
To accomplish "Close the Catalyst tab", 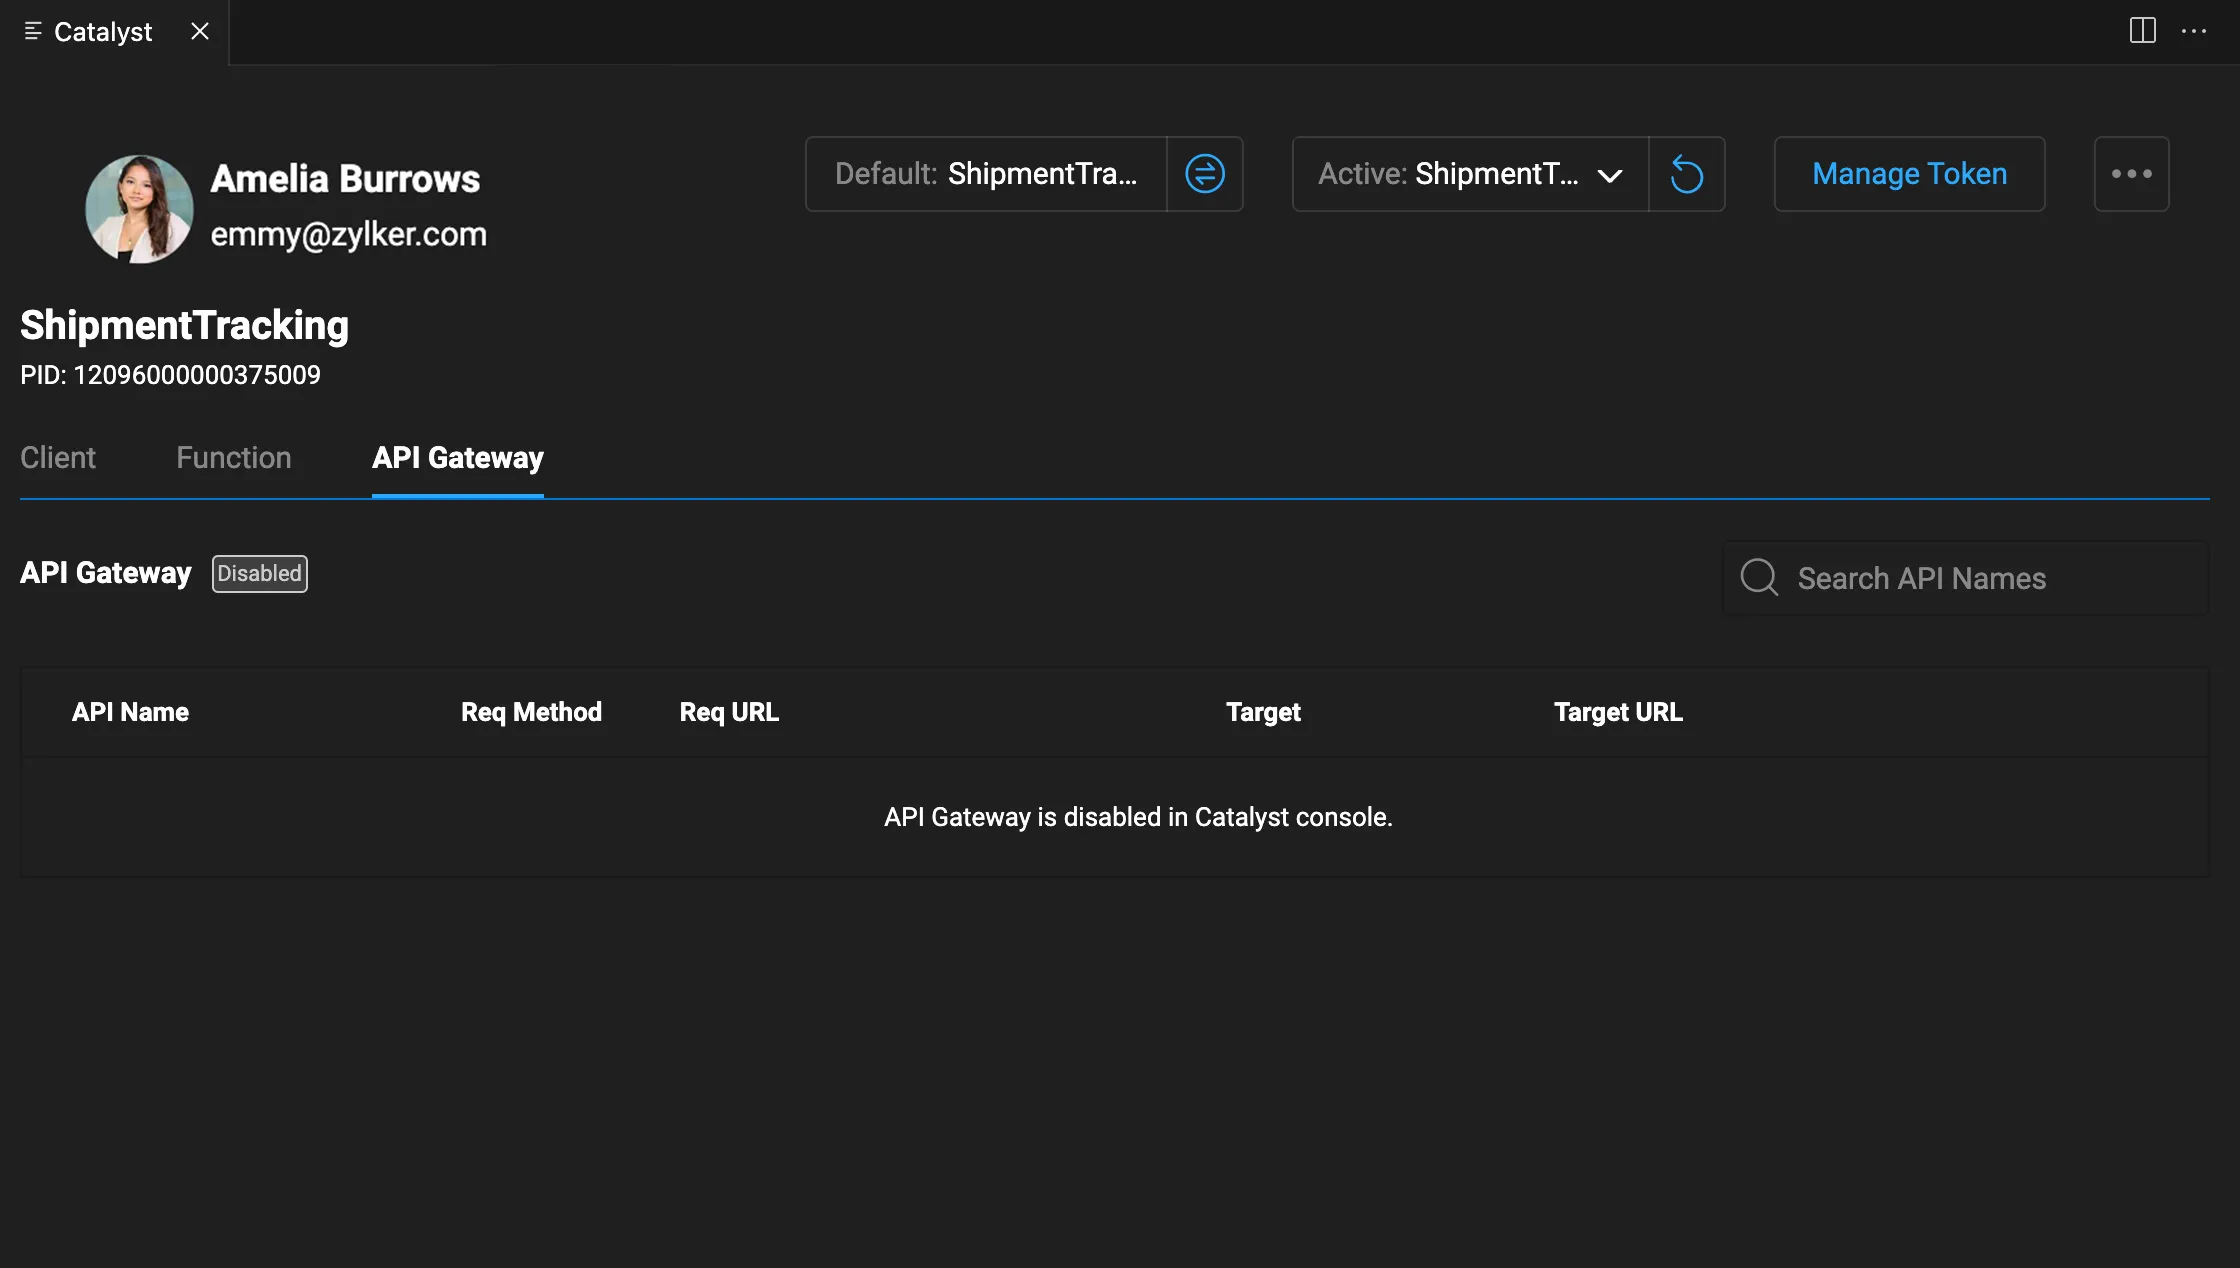I will point(200,31).
